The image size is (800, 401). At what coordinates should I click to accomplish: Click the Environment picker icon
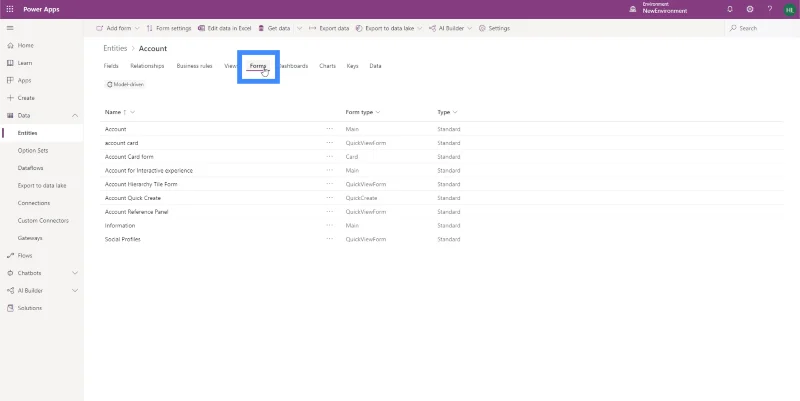[633, 9]
